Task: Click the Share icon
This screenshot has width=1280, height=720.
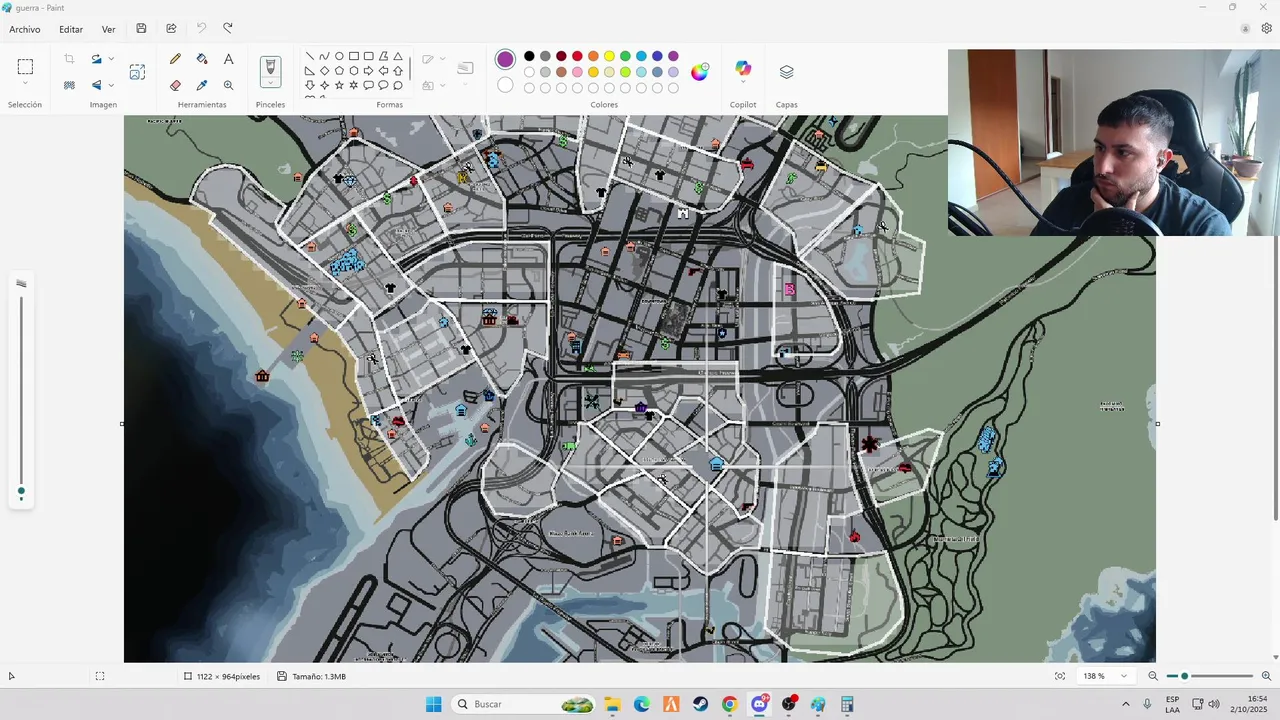Action: click(171, 29)
